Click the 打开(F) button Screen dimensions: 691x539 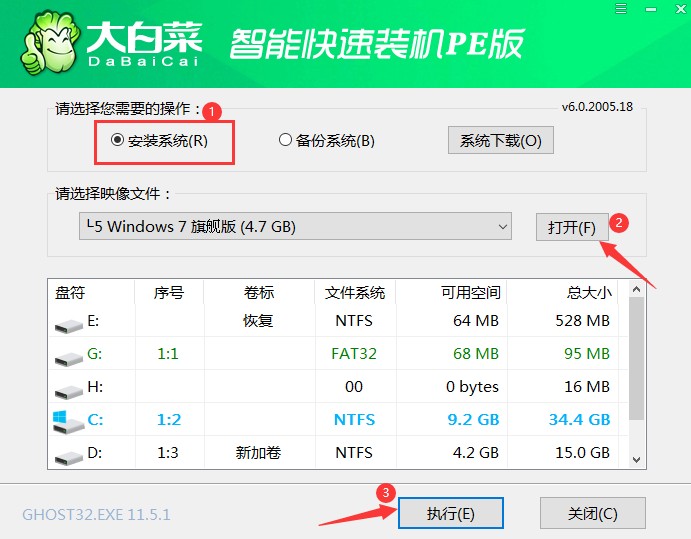pyautogui.click(x=572, y=227)
